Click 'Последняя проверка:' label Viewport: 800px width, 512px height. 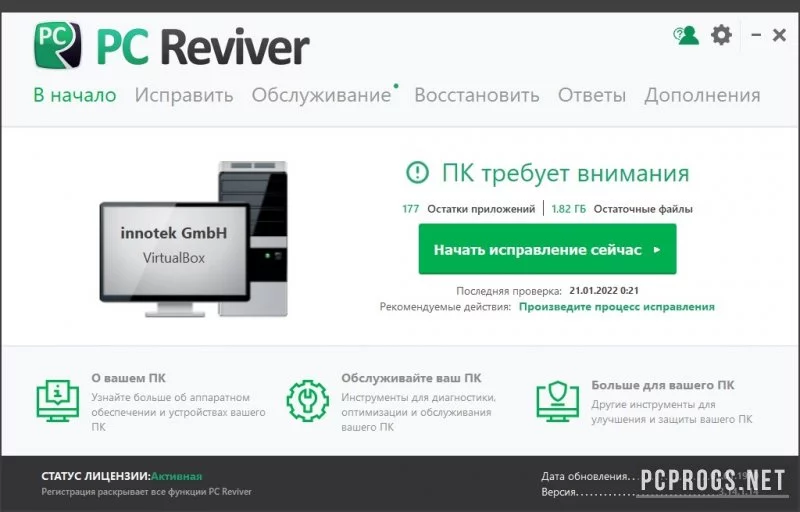pyautogui.click(x=509, y=291)
